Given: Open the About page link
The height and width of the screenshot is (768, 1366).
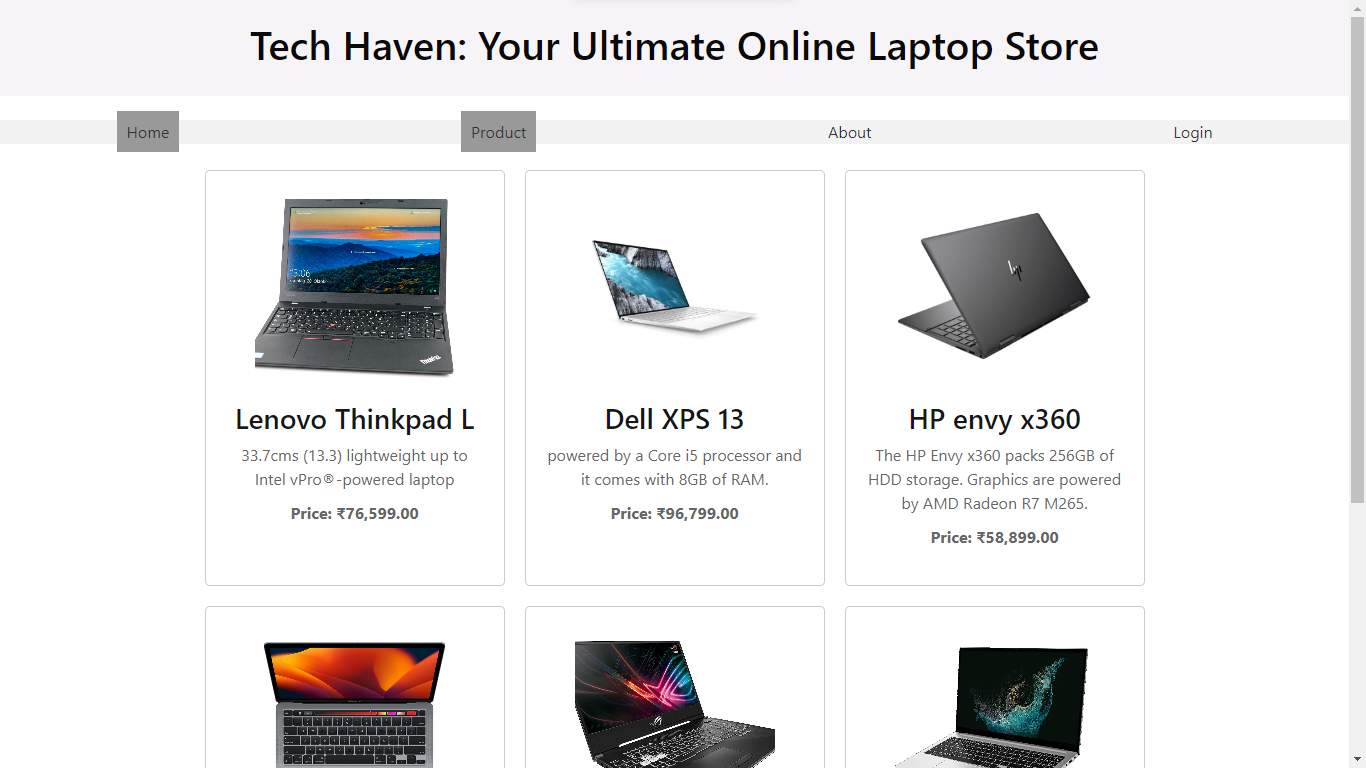Looking at the screenshot, I should point(849,132).
